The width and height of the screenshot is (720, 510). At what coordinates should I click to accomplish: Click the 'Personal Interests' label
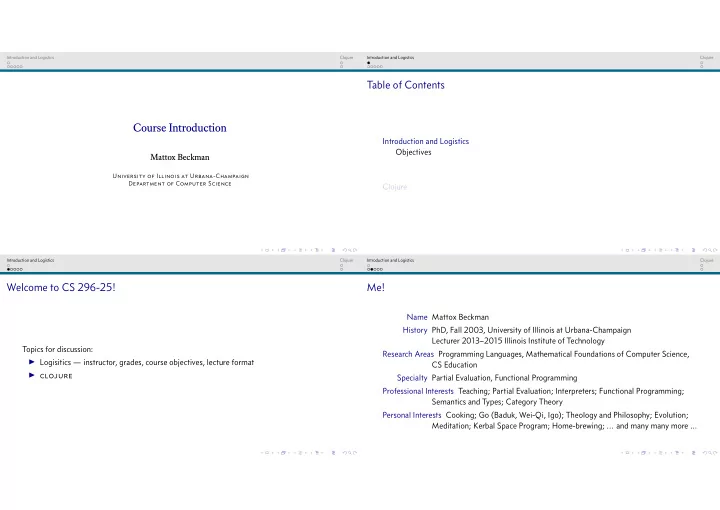[x=411, y=415]
